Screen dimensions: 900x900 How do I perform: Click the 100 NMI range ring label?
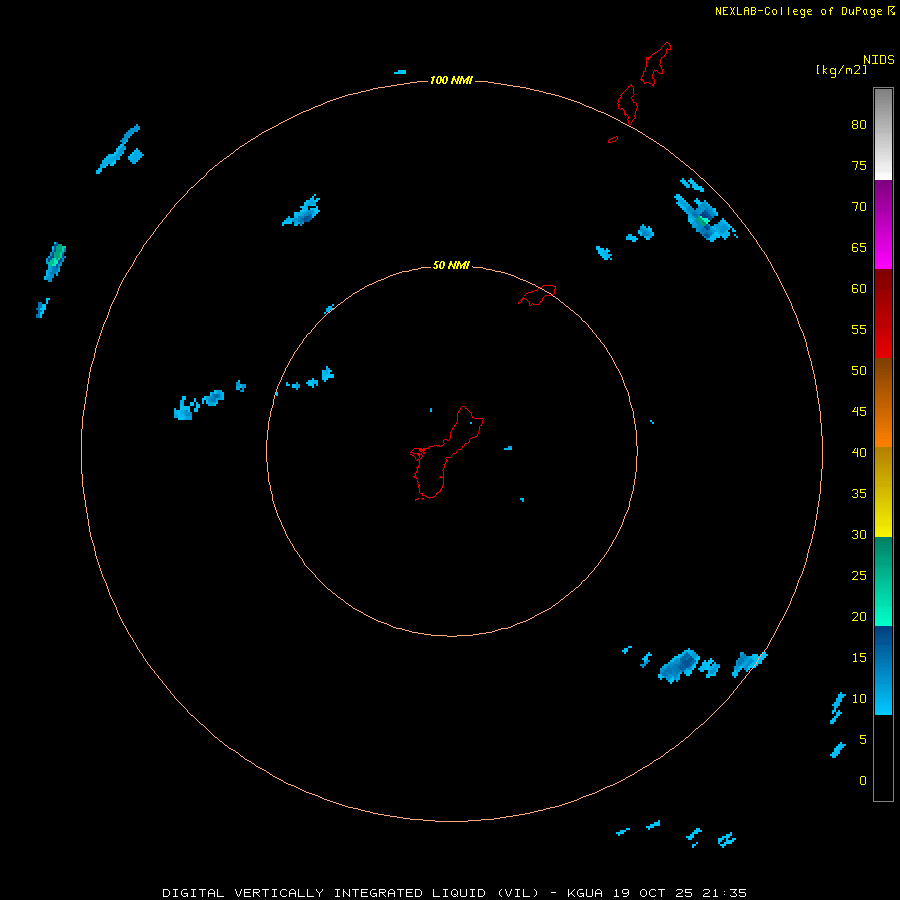click(451, 80)
